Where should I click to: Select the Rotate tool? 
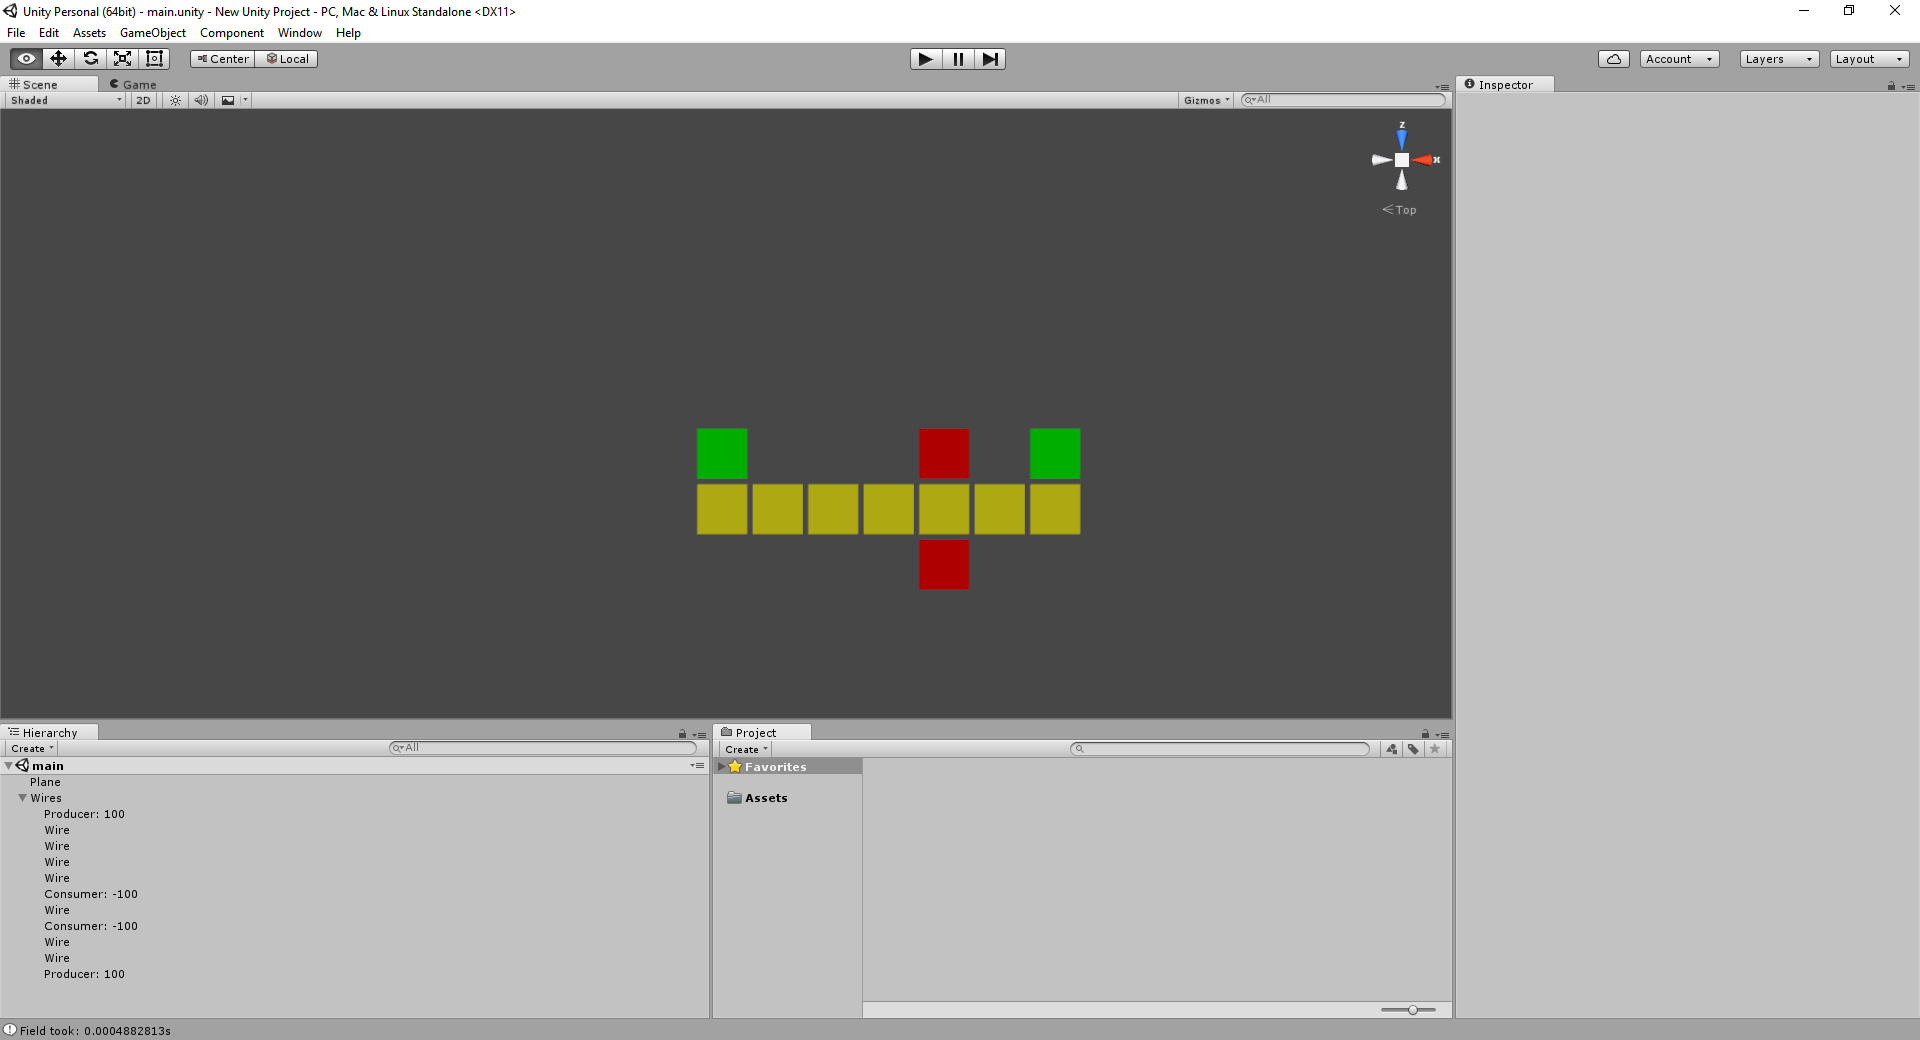pyautogui.click(x=90, y=59)
